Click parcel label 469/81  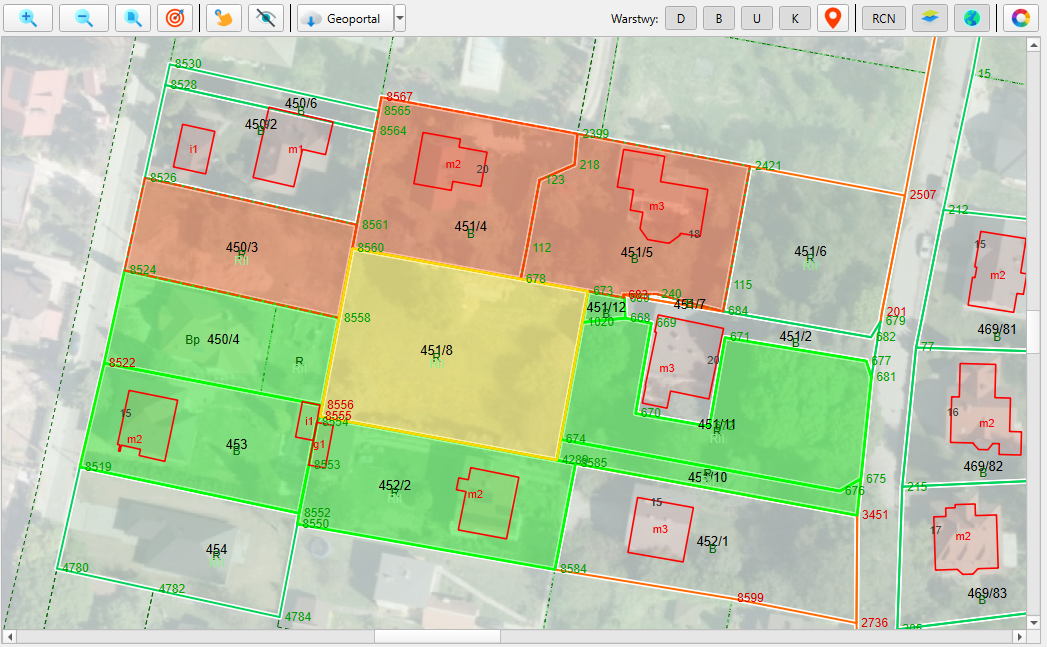click(x=997, y=329)
